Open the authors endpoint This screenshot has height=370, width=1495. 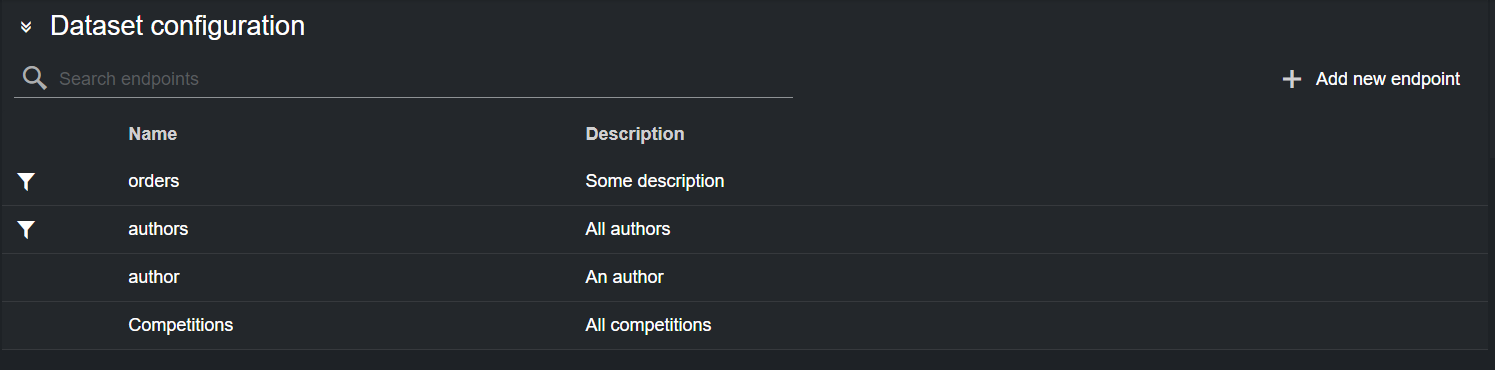coord(158,229)
